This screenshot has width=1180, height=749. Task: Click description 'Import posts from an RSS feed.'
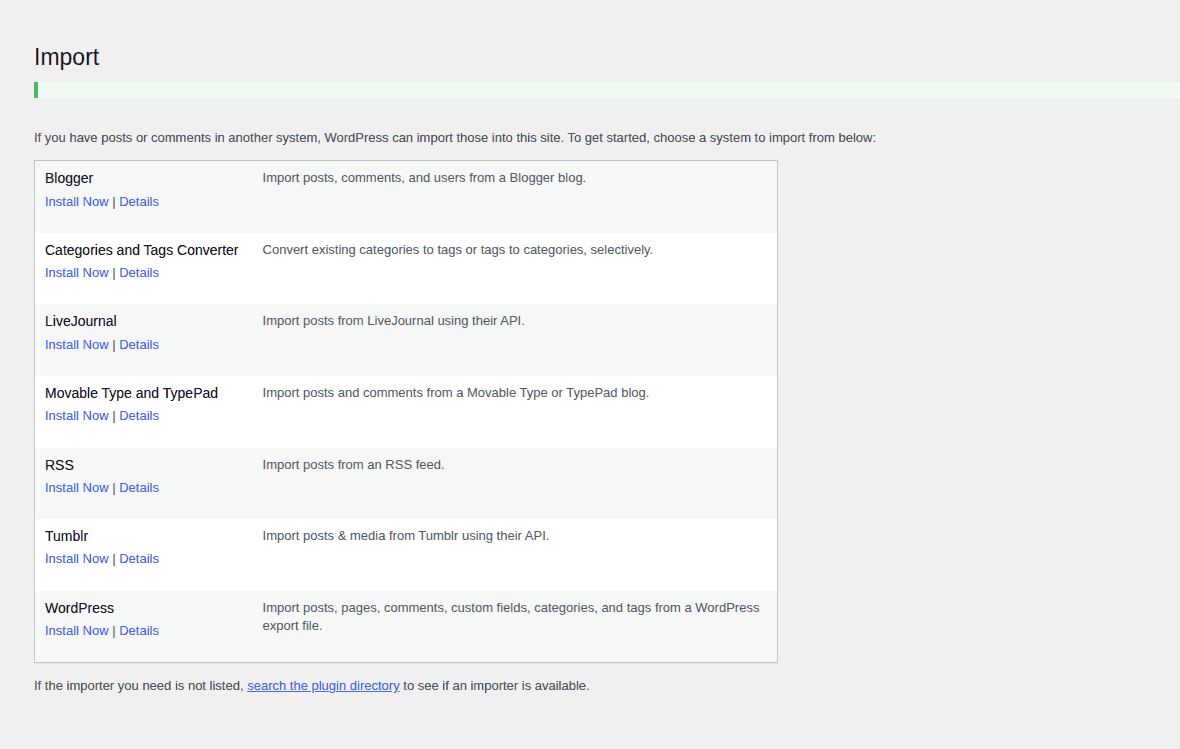[x=353, y=465]
